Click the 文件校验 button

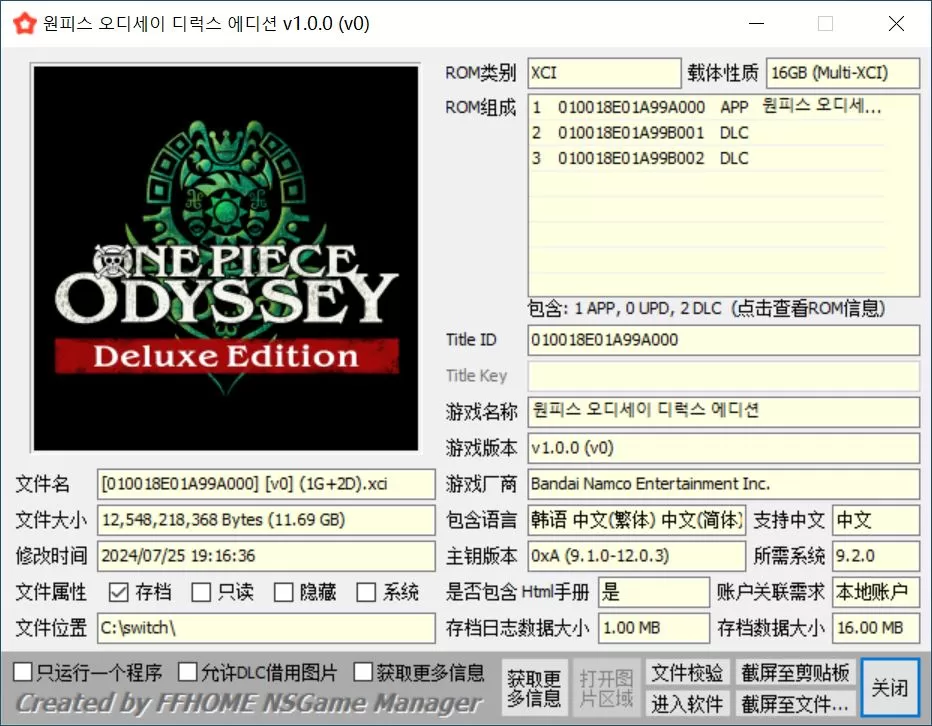pyautogui.click(x=686, y=674)
